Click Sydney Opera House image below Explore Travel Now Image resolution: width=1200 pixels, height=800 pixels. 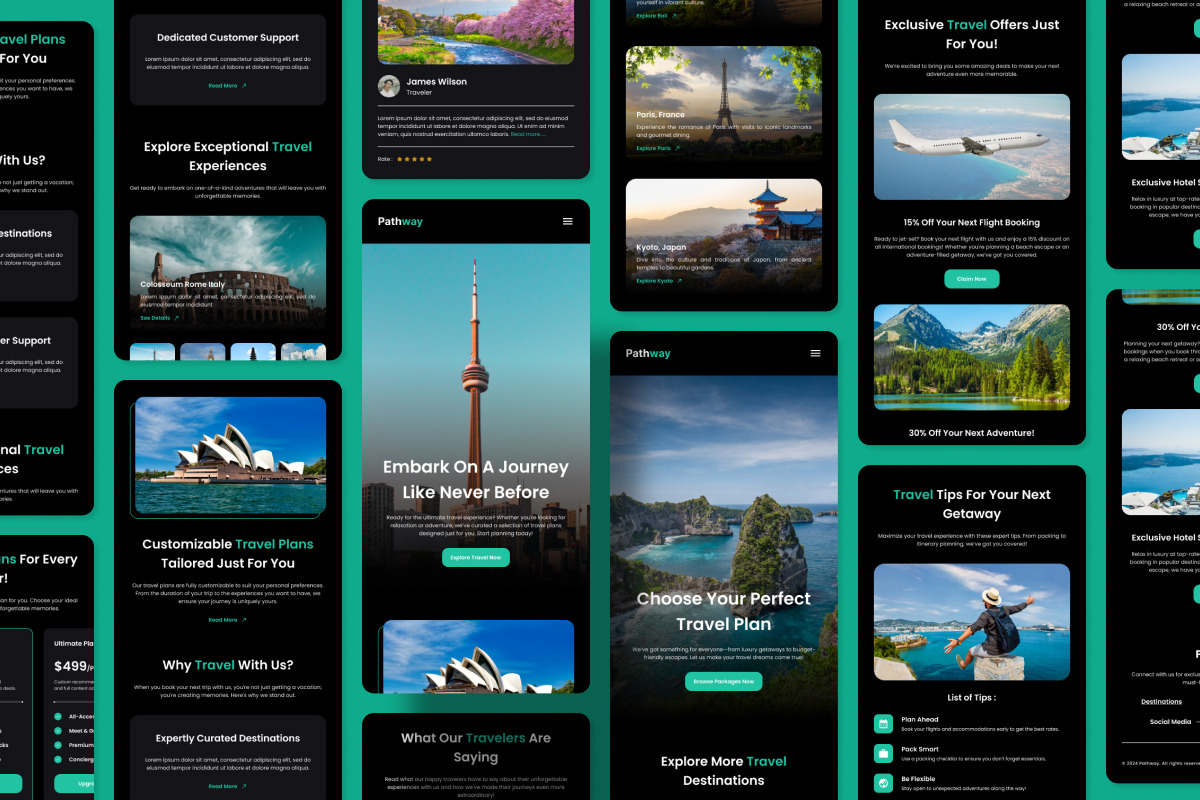pos(478,656)
